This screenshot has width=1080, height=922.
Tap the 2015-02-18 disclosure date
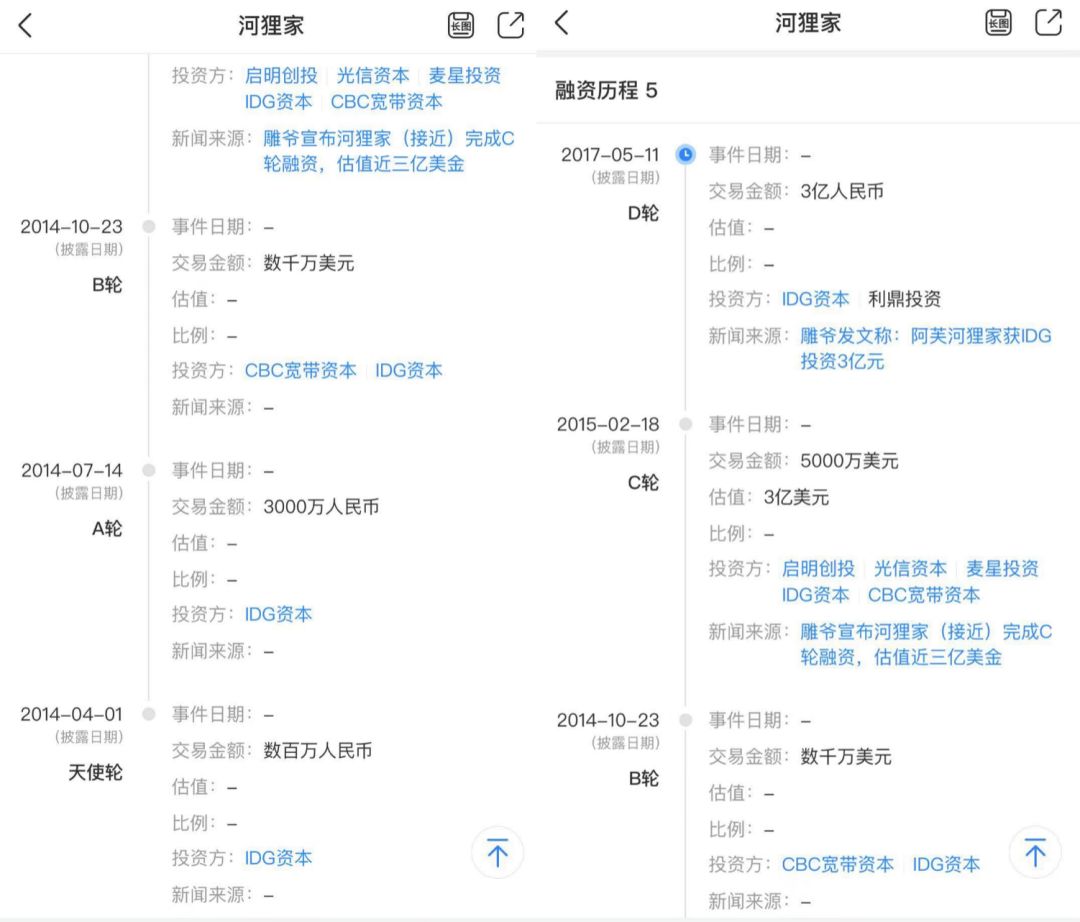pyautogui.click(x=608, y=424)
